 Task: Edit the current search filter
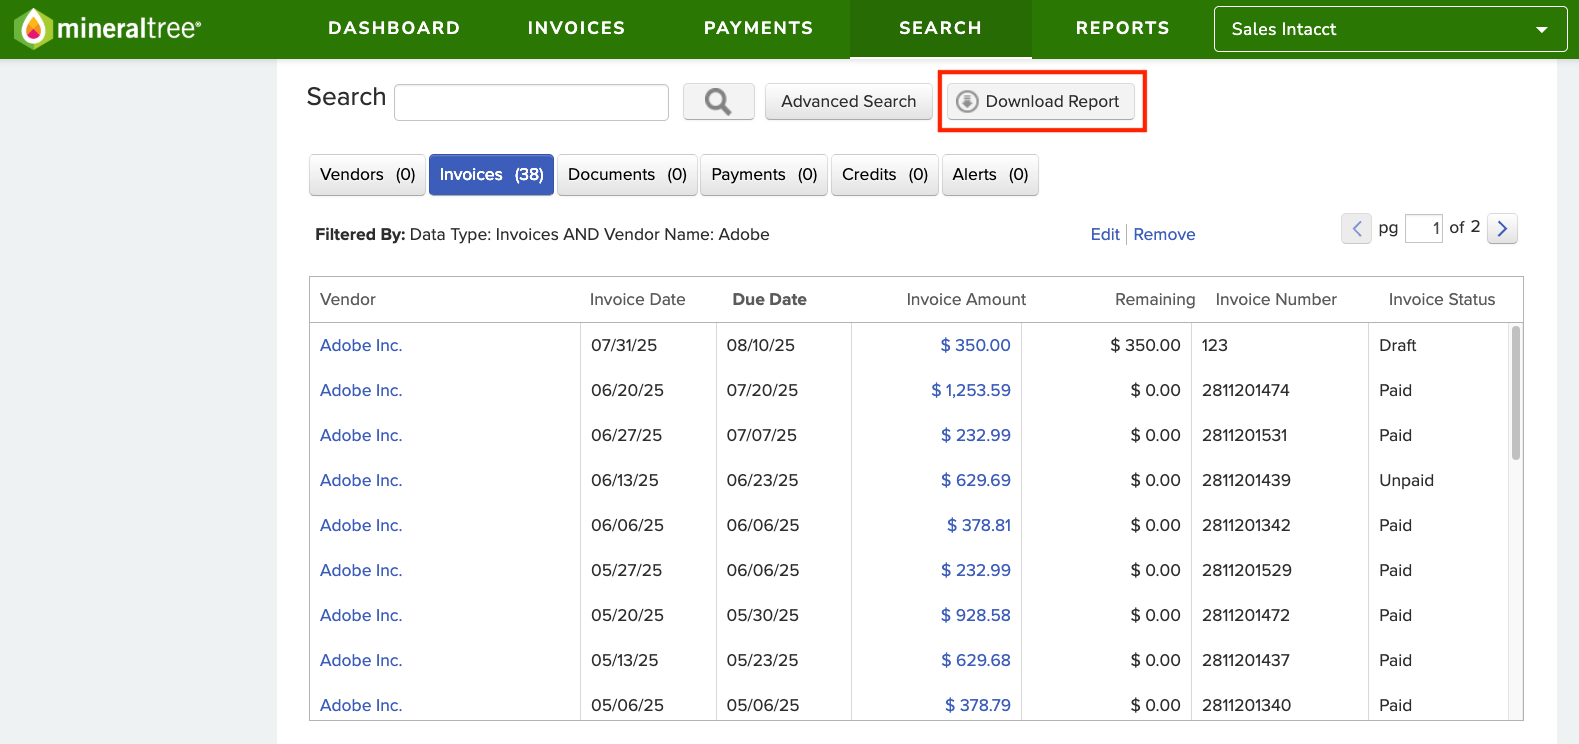pos(1105,234)
